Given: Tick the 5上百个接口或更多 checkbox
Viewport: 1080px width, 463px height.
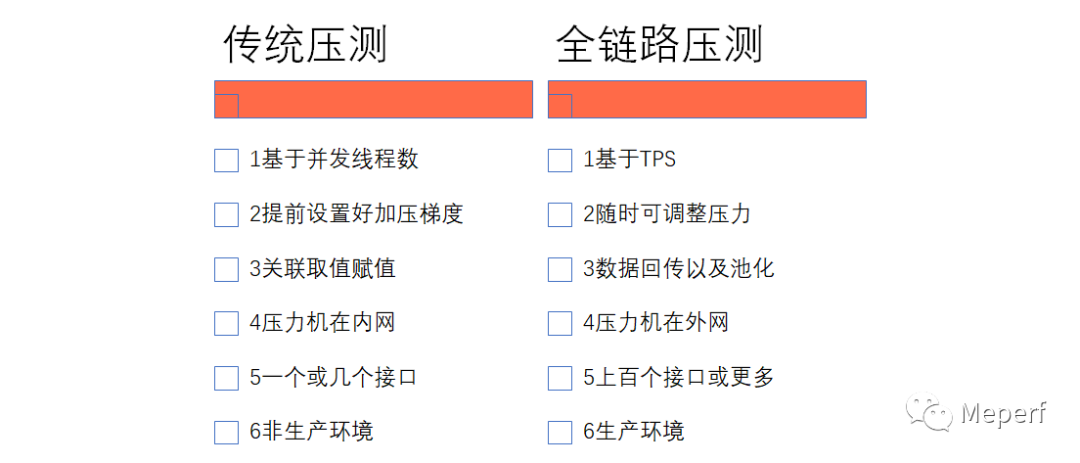Looking at the screenshot, I should click(560, 378).
